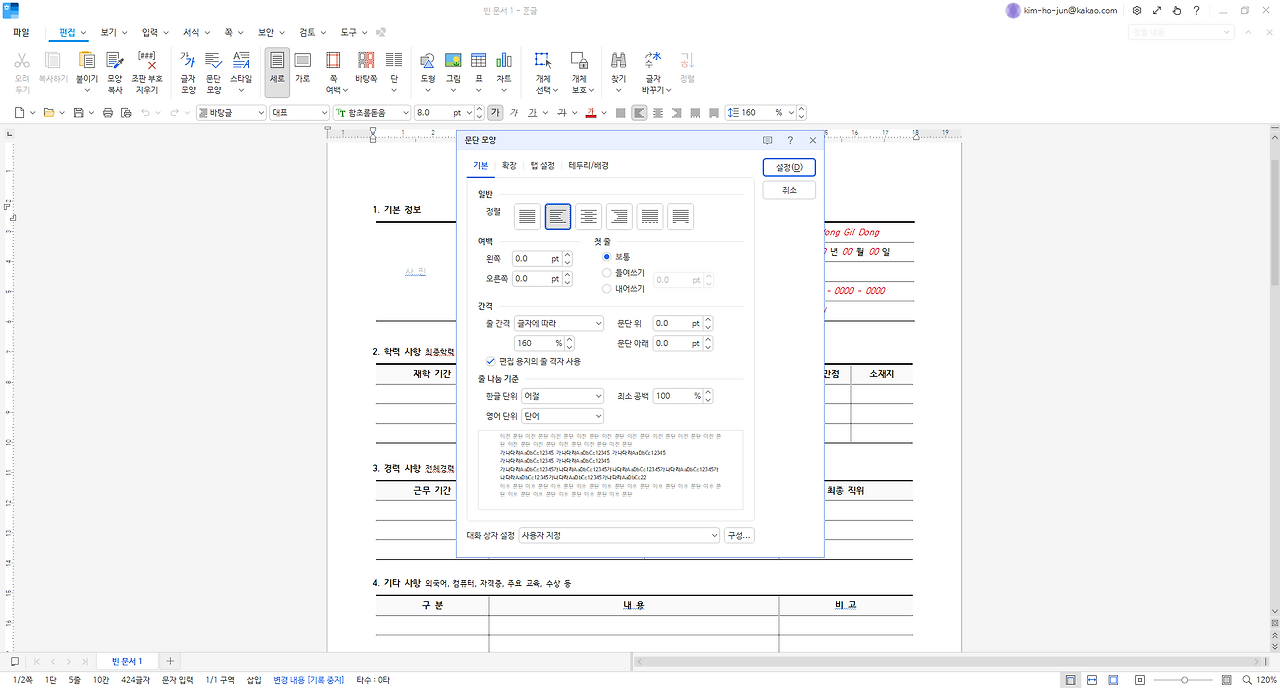Screen dimensions: 1280x688
Task: Switch to the 탭 설정 tab
Action: pyautogui.click(x=542, y=165)
